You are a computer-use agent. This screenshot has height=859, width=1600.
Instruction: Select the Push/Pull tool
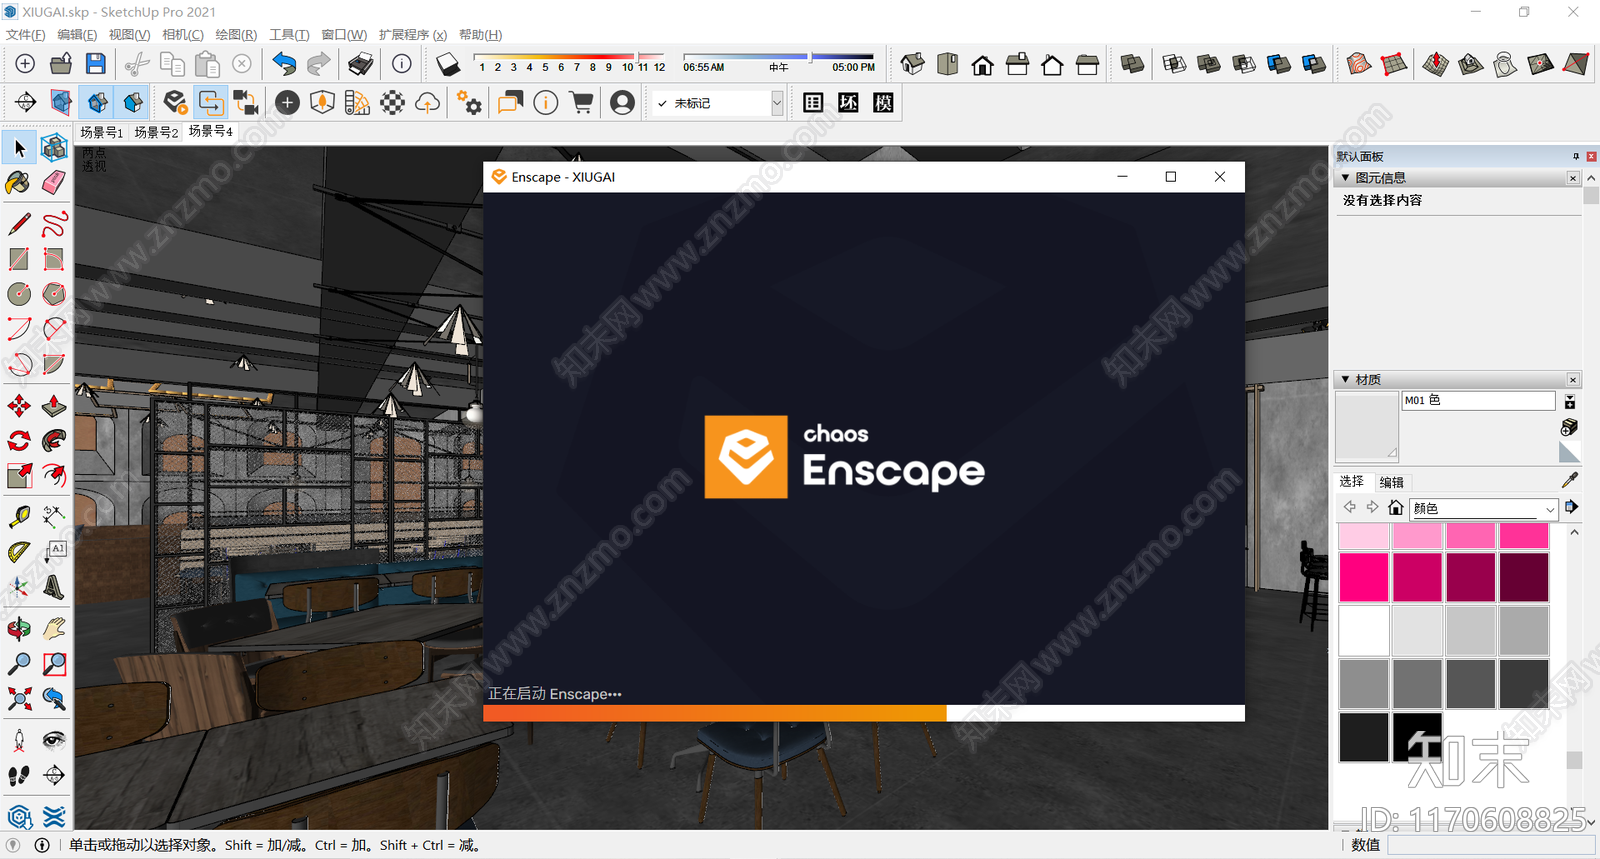54,406
